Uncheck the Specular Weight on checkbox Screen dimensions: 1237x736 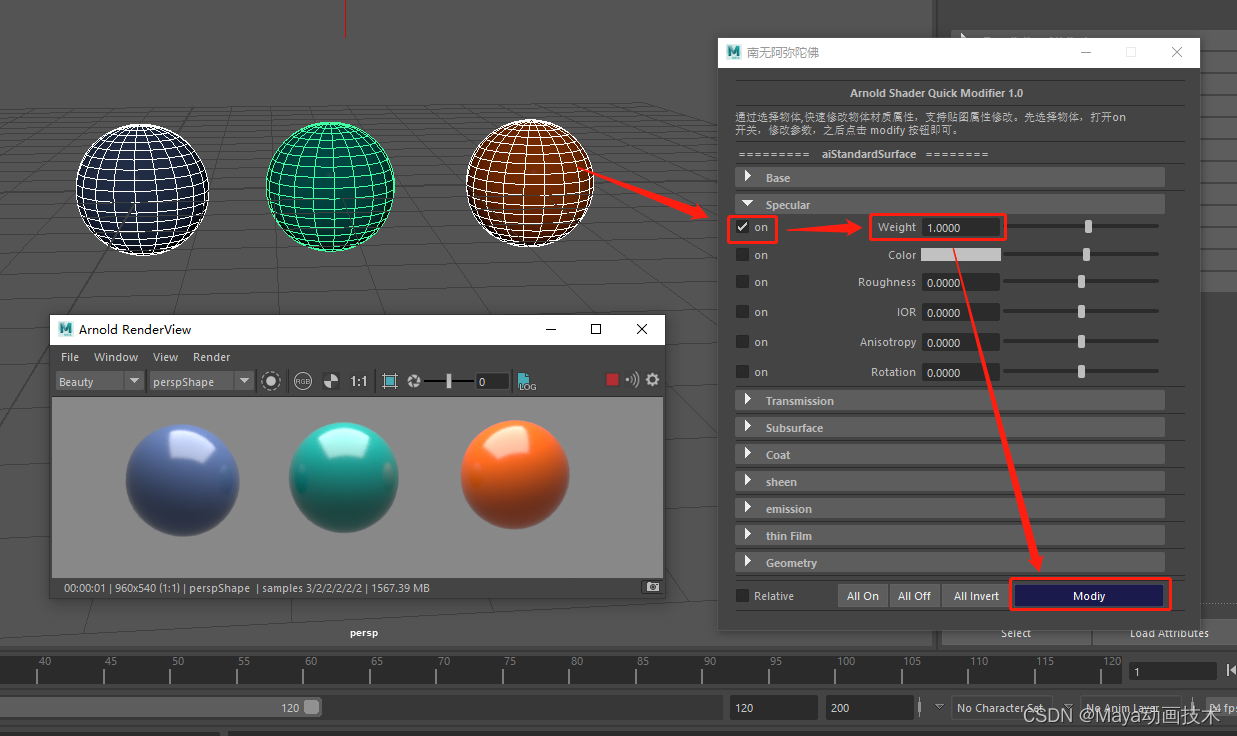click(x=742, y=227)
